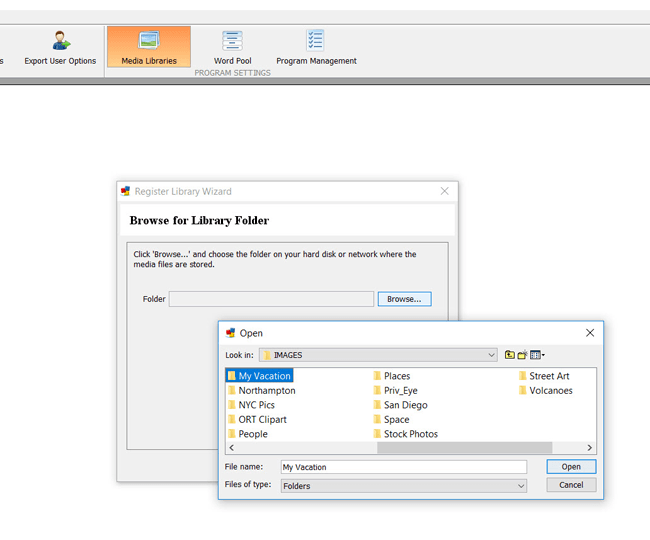Open the view menu icon
650x540 pixels.
(x=537, y=355)
